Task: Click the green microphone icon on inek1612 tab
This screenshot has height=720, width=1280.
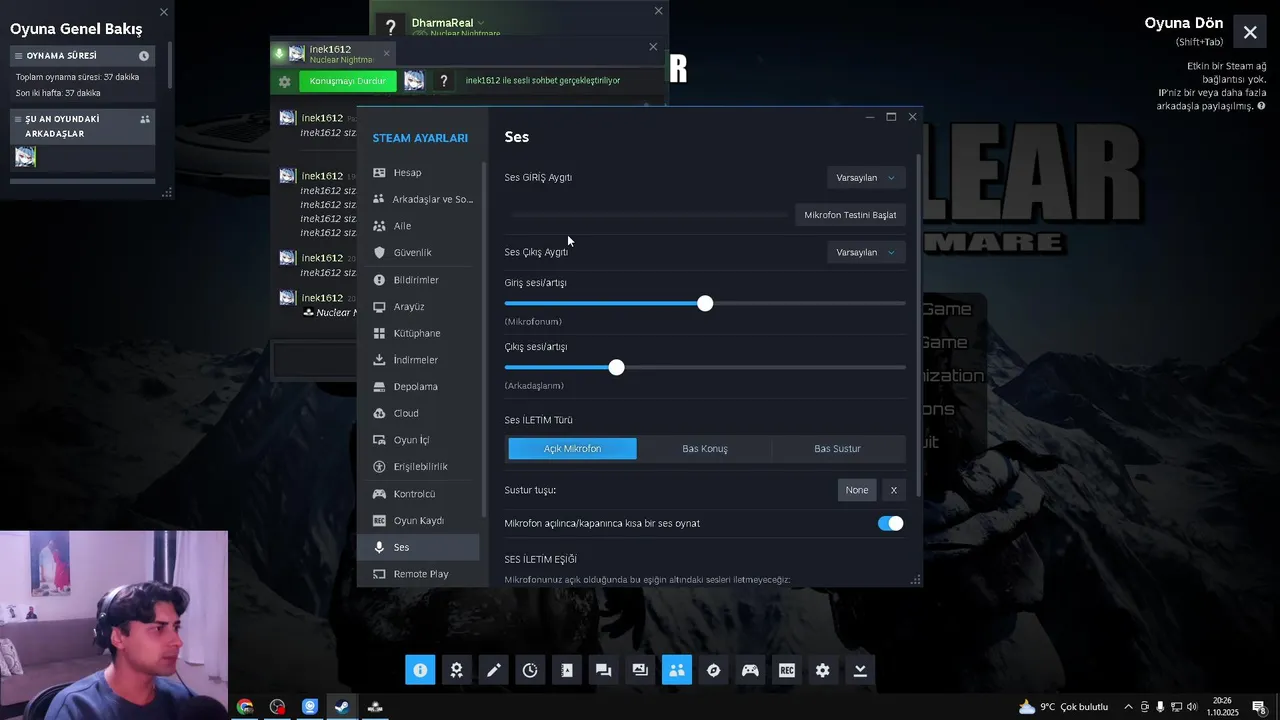Action: [x=280, y=53]
